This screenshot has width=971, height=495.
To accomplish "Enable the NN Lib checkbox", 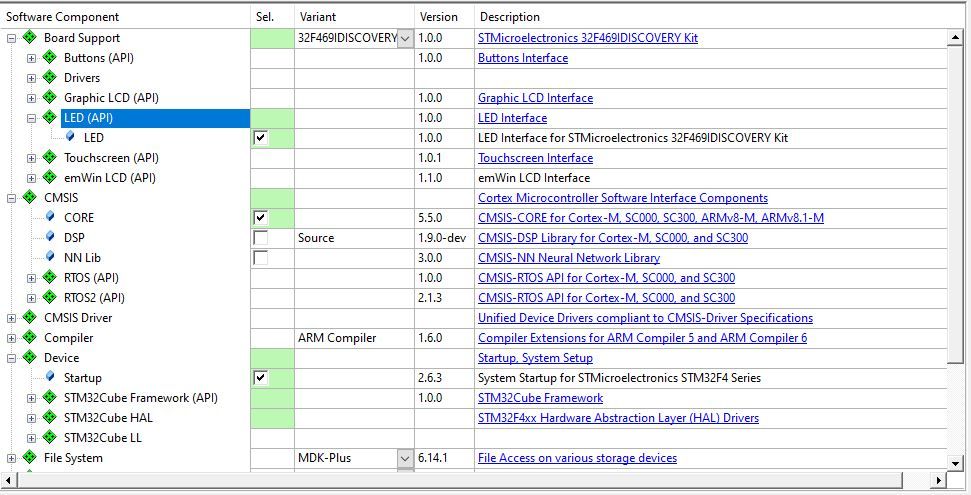I will point(261,258).
